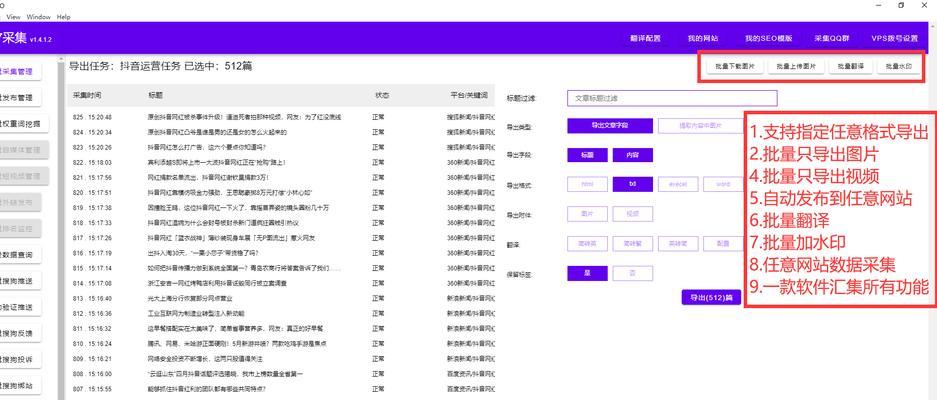Choose word as the export format

coord(723,184)
